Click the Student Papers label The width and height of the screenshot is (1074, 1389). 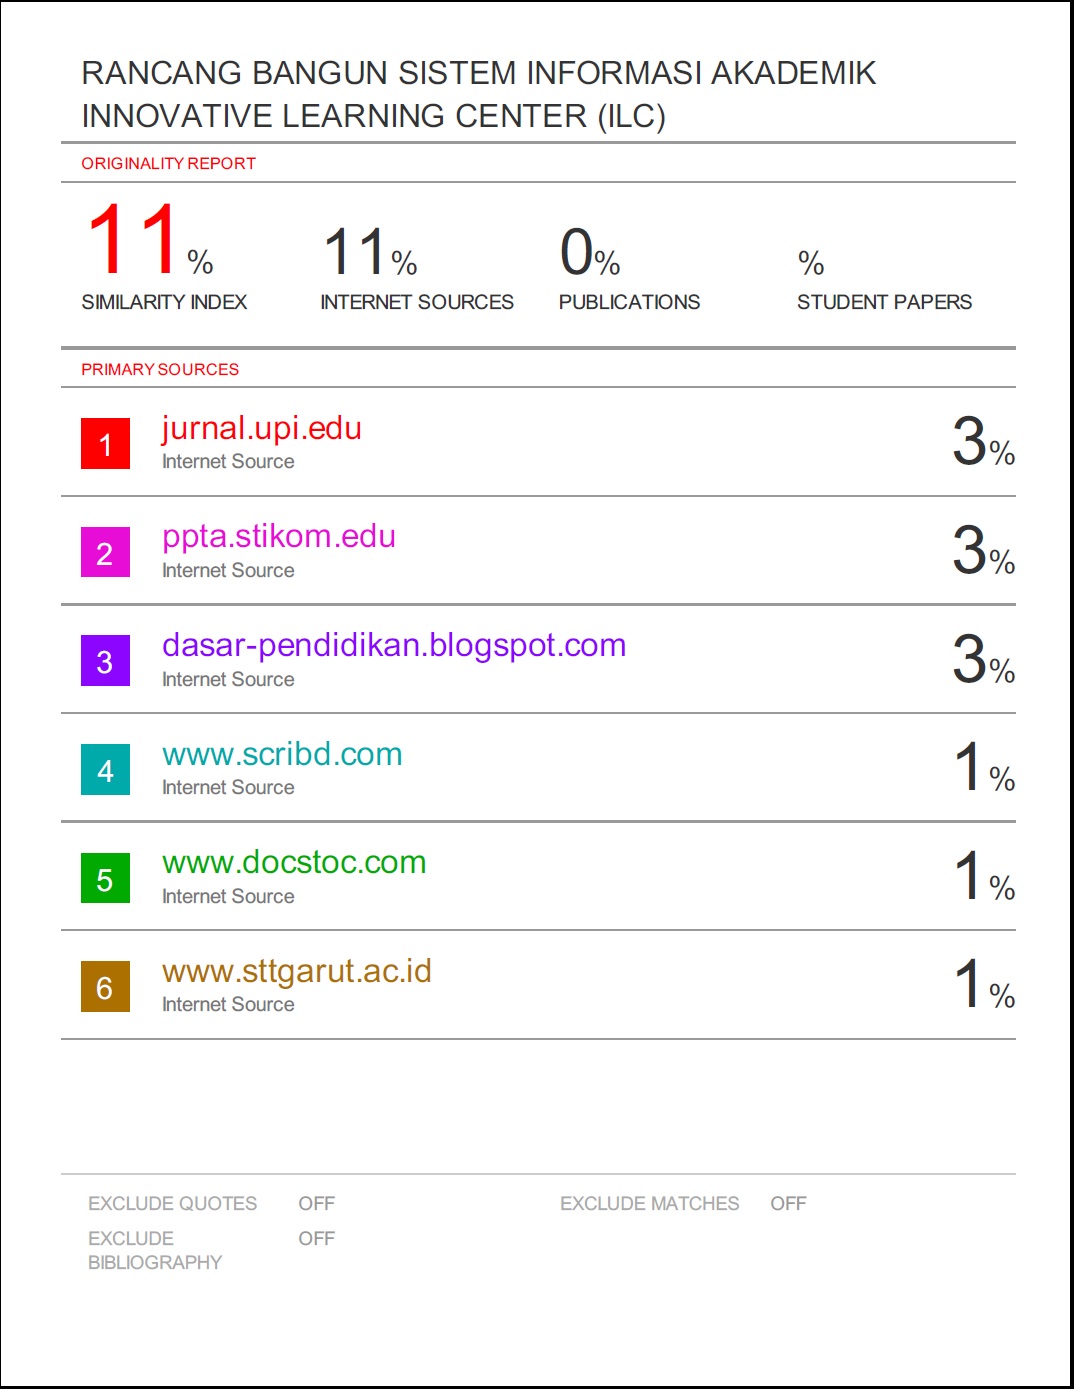coord(884,302)
